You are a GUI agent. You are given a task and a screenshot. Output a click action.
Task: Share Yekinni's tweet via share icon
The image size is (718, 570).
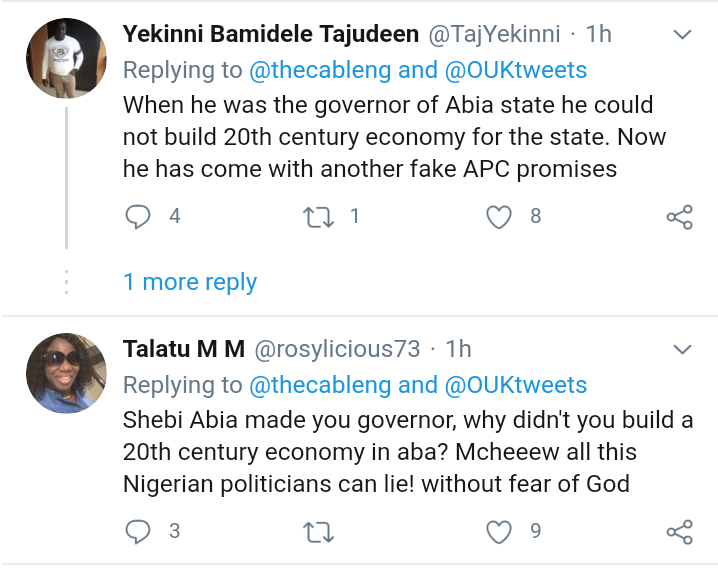[680, 217]
